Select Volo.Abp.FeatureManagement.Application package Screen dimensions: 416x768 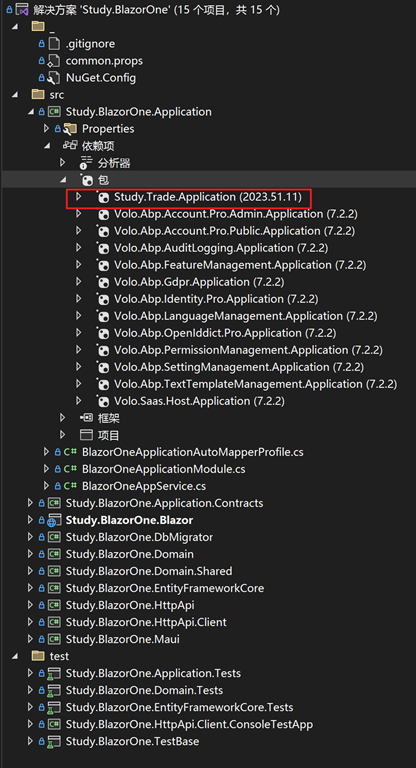pos(240,265)
